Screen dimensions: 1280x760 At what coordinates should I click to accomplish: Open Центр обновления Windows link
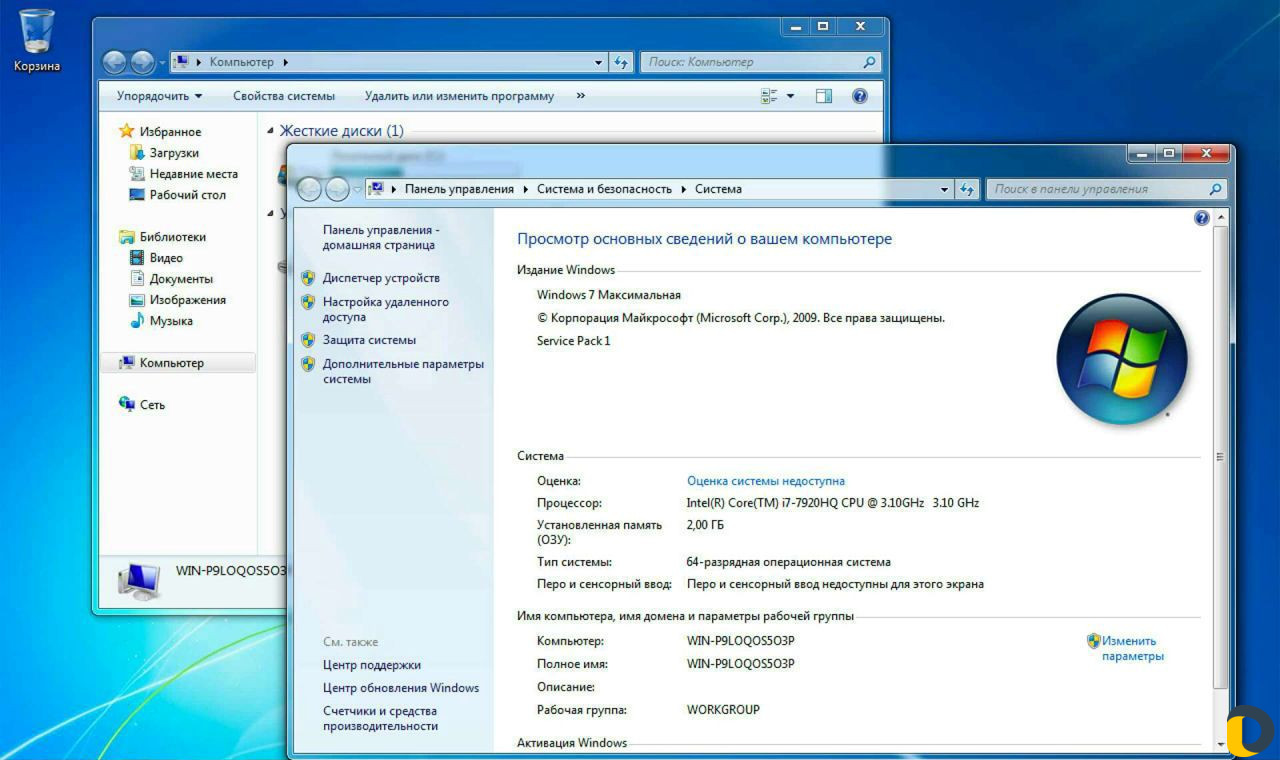(x=401, y=688)
